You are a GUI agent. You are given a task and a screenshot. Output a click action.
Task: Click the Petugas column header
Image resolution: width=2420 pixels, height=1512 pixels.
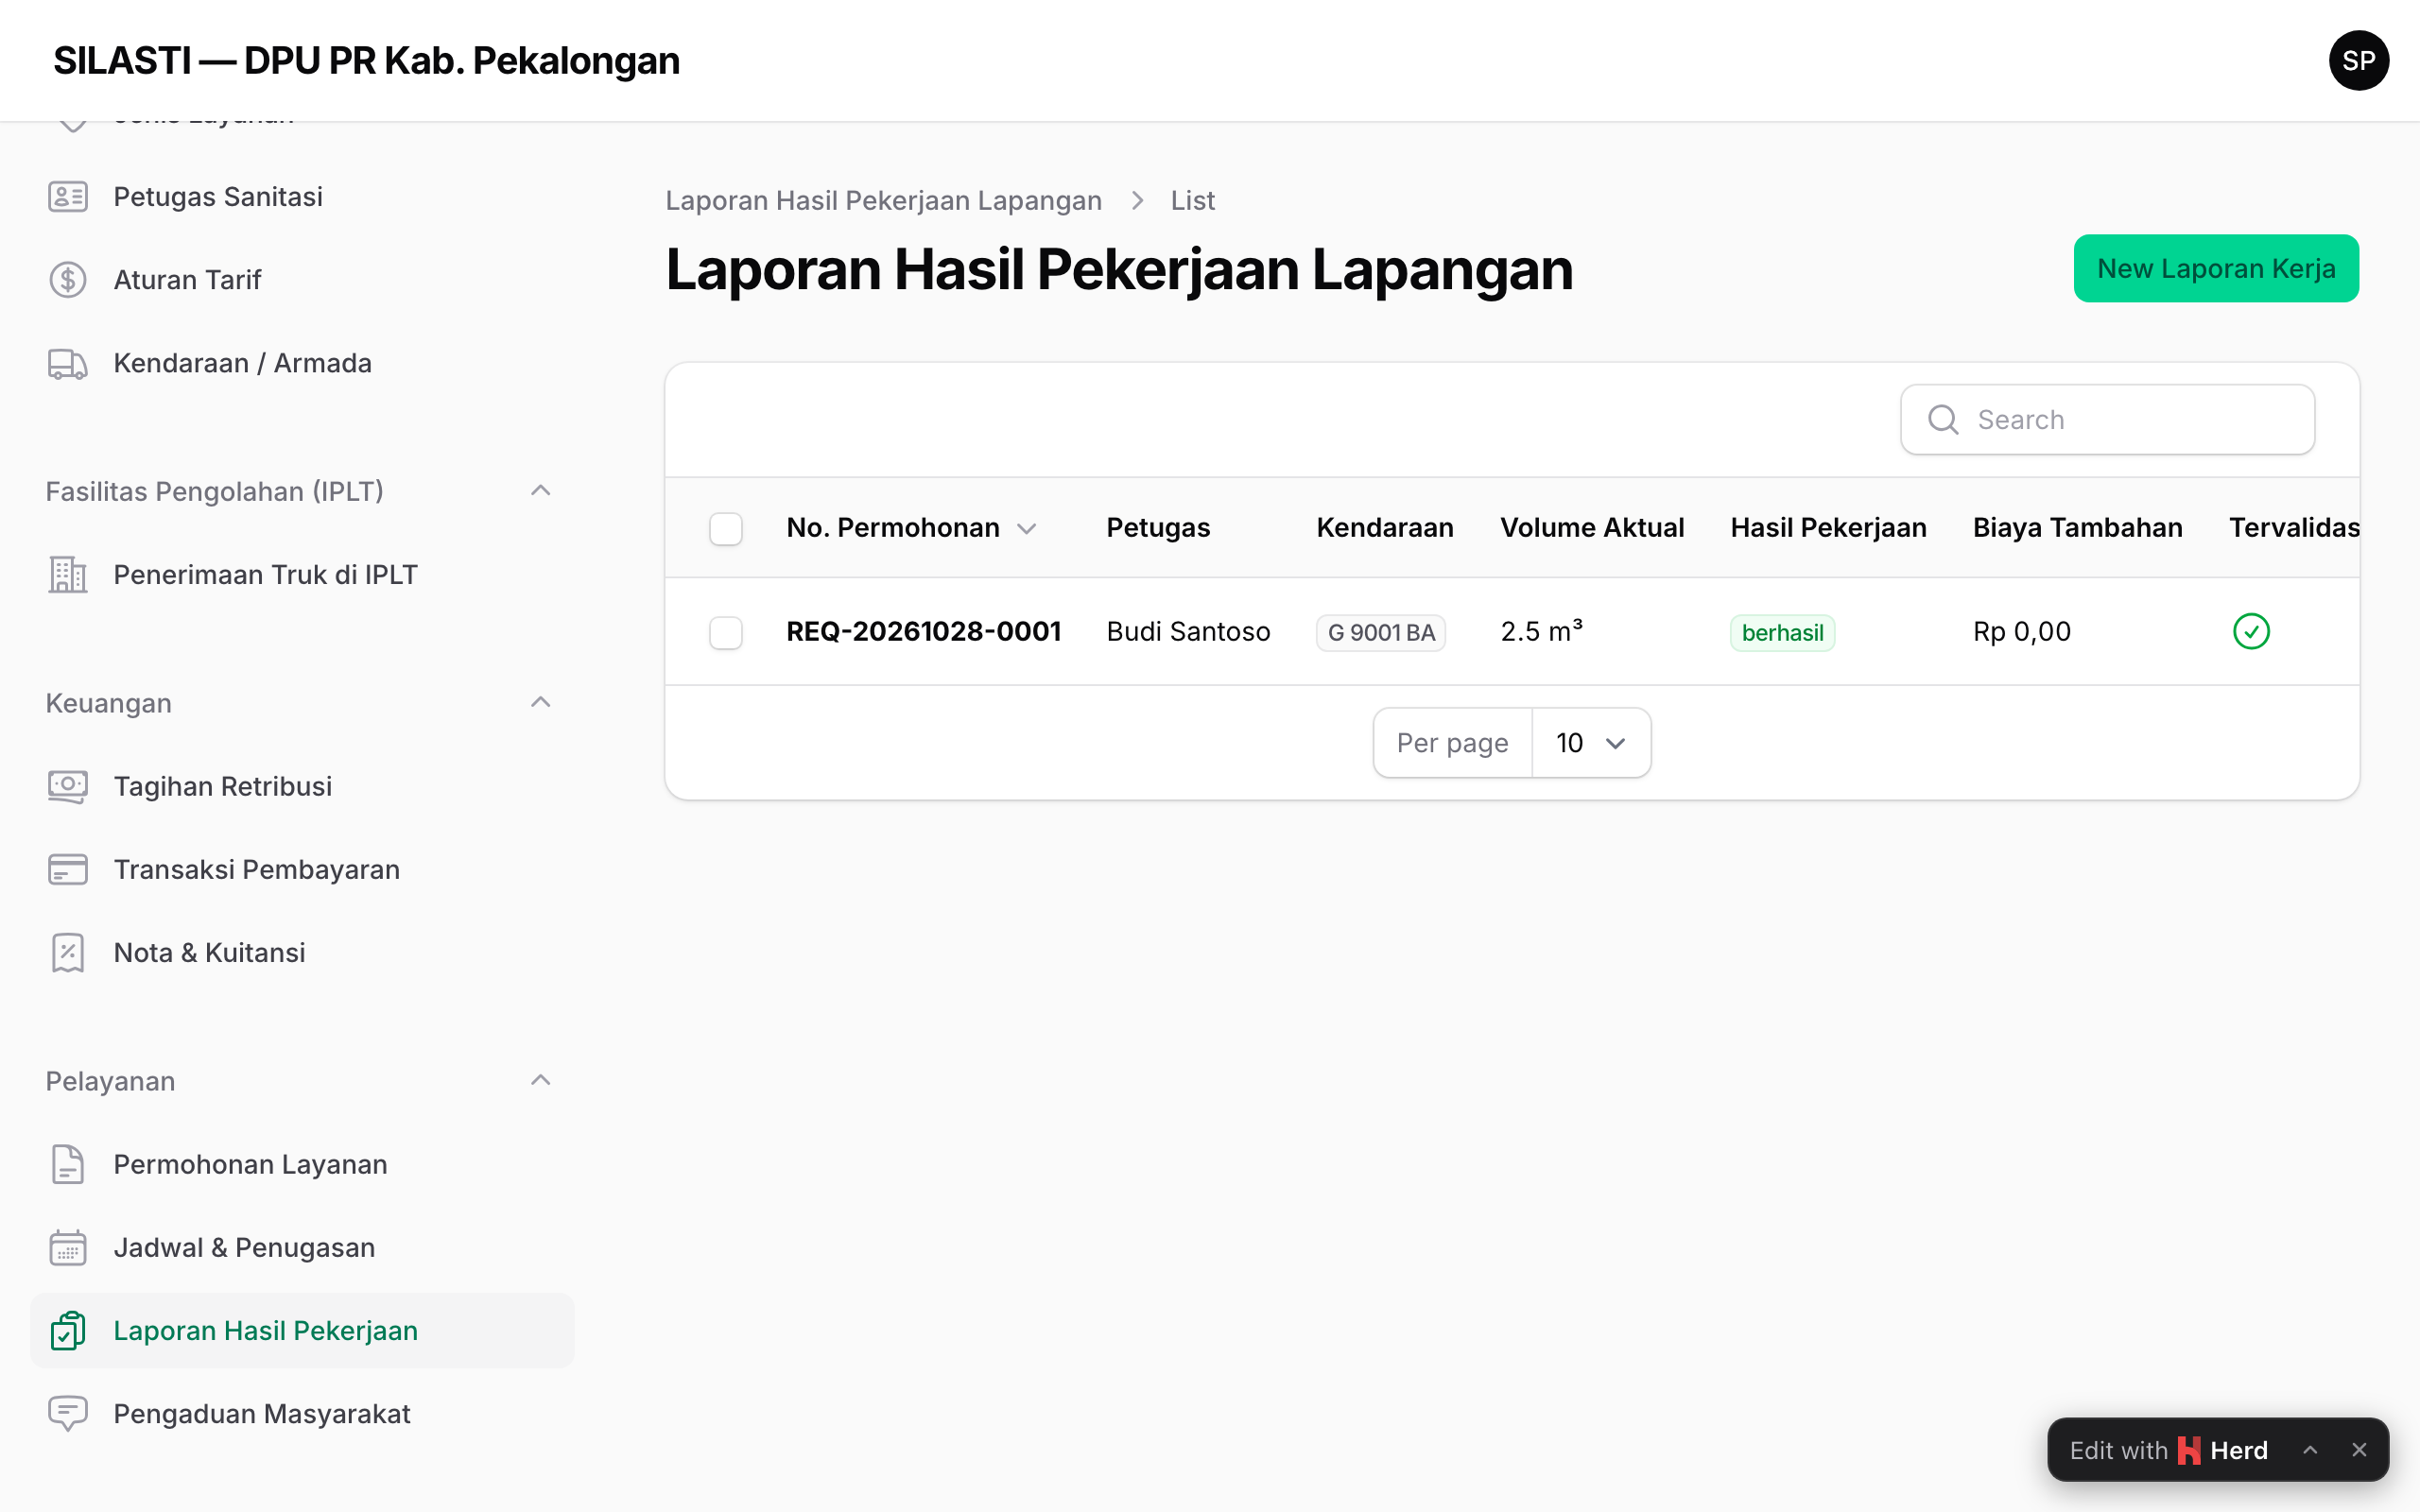coord(1158,528)
